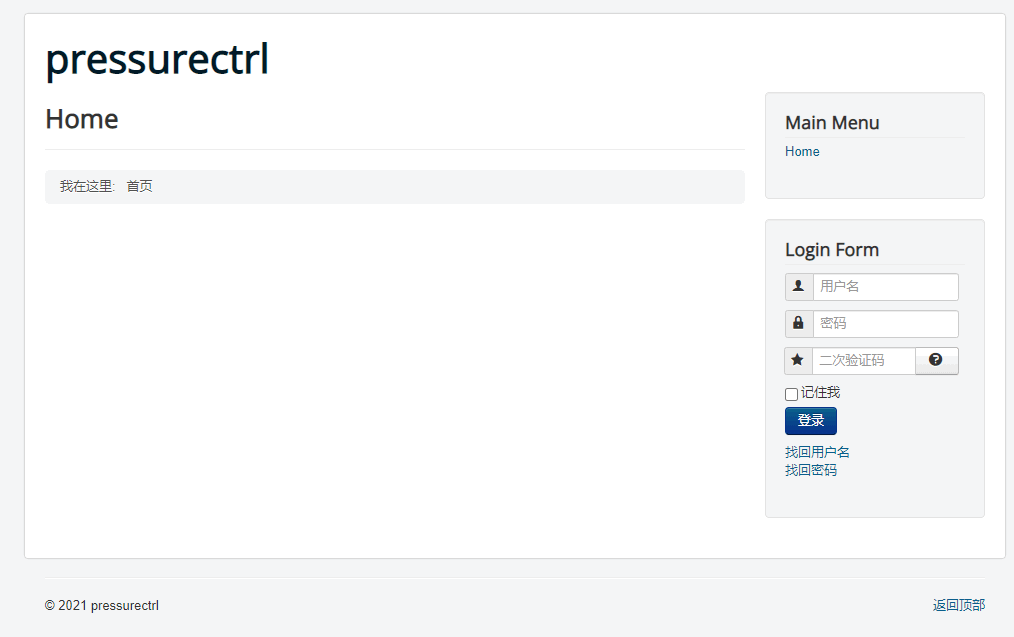
Task: Click the Login Form heading
Action: (832, 250)
